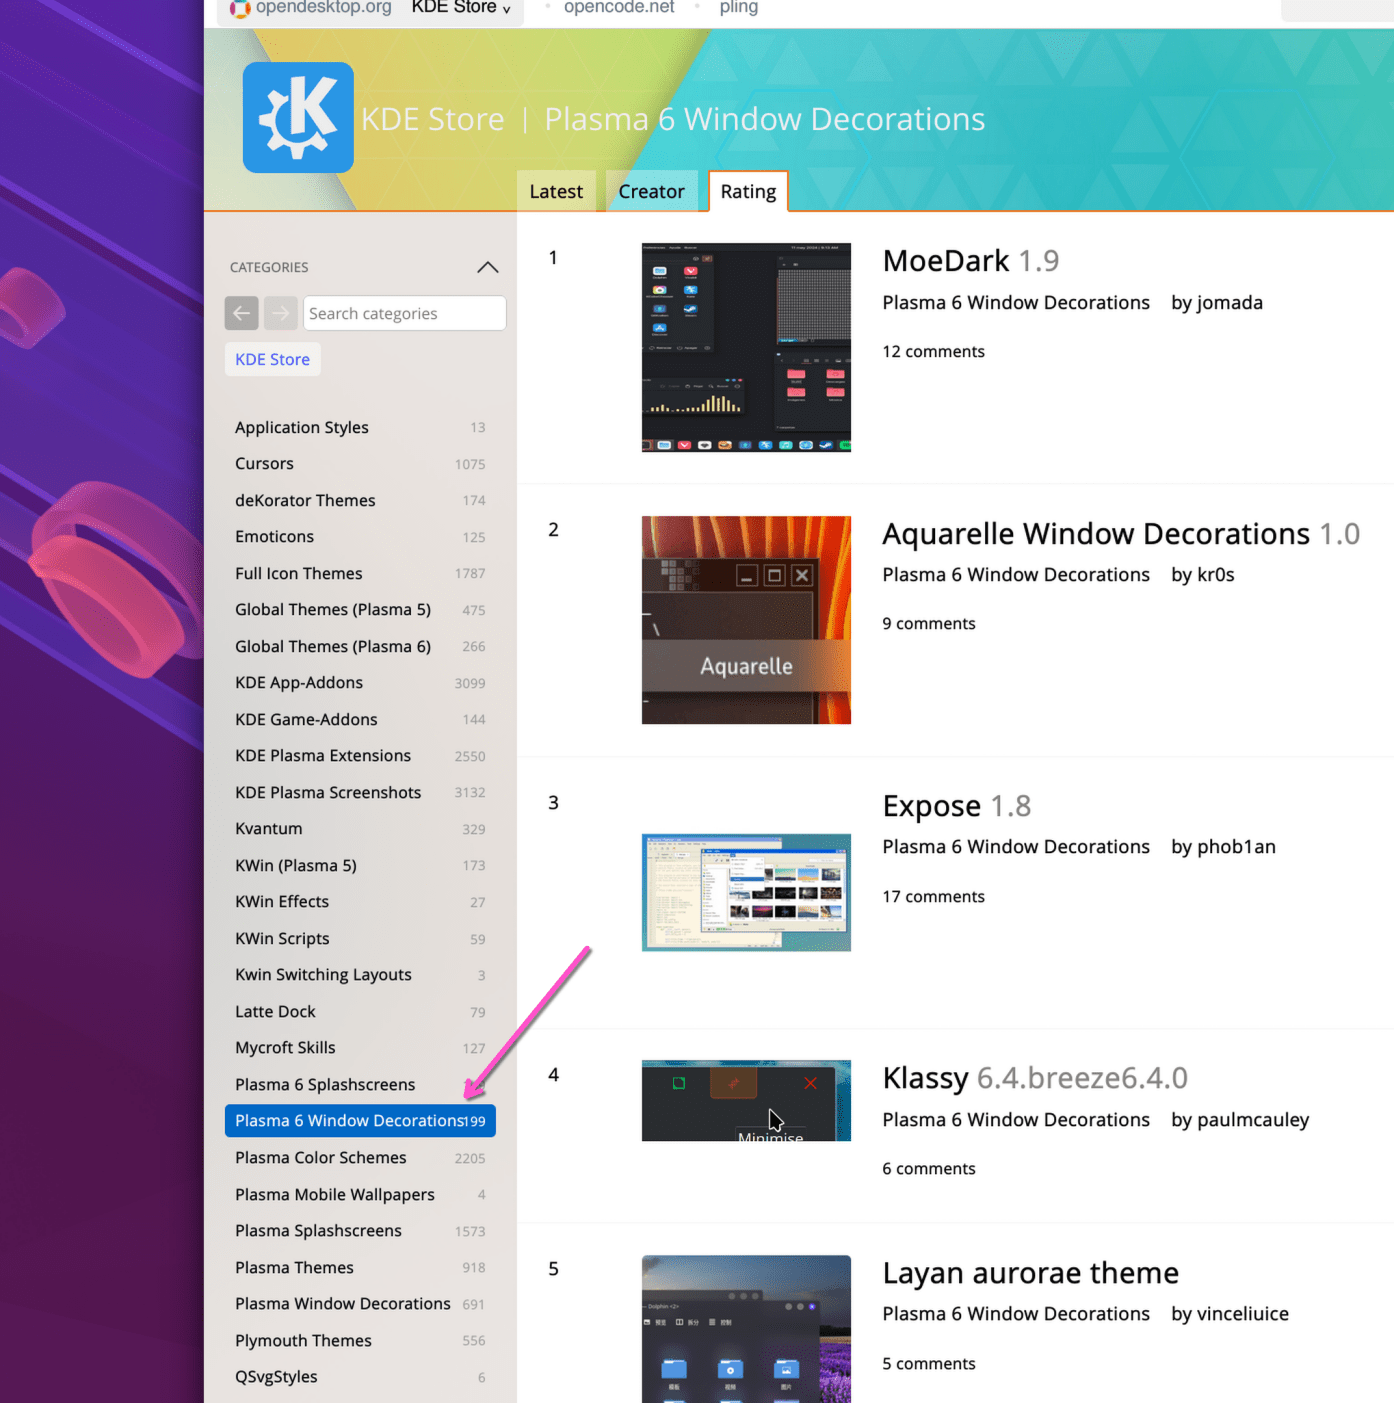This screenshot has width=1394, height=1403.
Task: Collapse the Categories panel chevron
Action: pyautogui.click(x=487, y=267)
